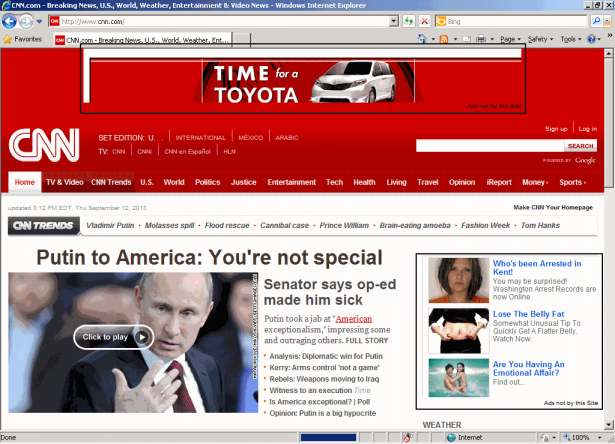Choose the ARABIC edition link

coord(287,138)
